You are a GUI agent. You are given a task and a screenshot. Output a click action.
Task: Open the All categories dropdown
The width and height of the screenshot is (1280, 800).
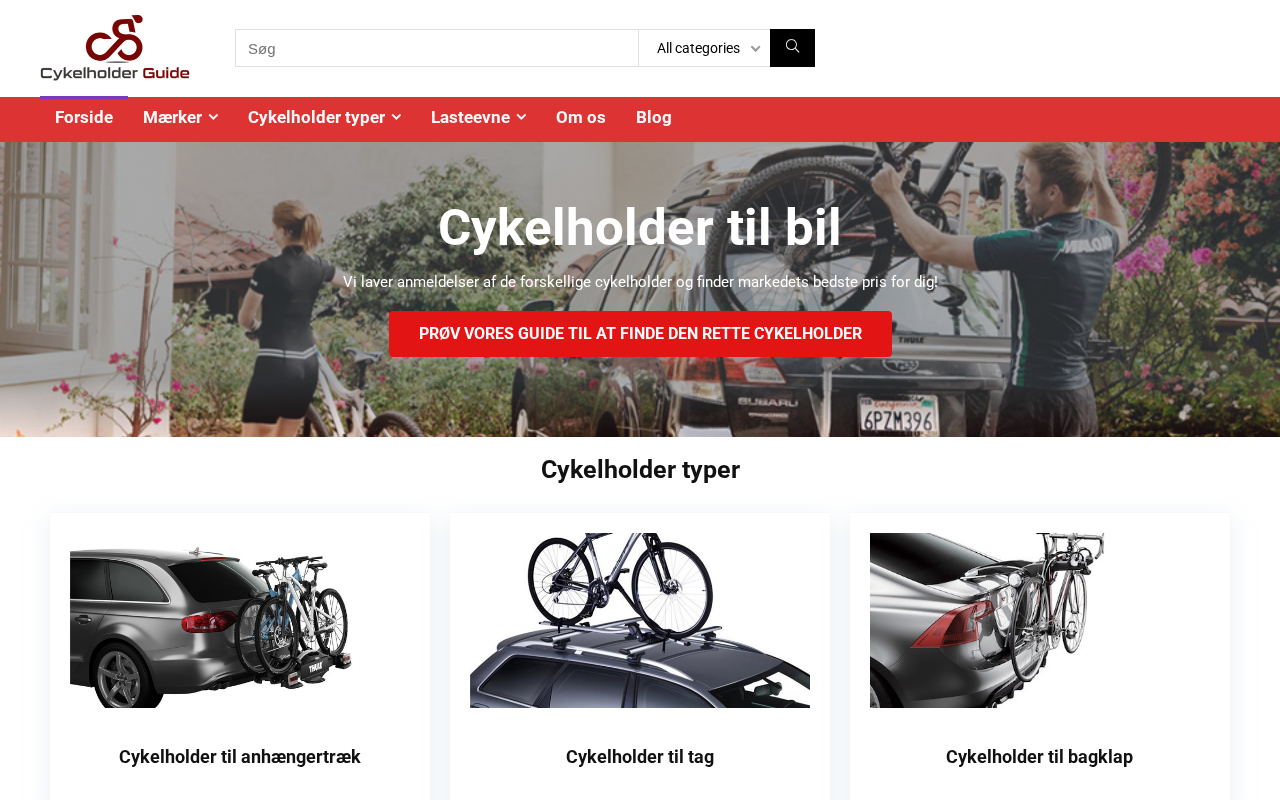point(704,48)
